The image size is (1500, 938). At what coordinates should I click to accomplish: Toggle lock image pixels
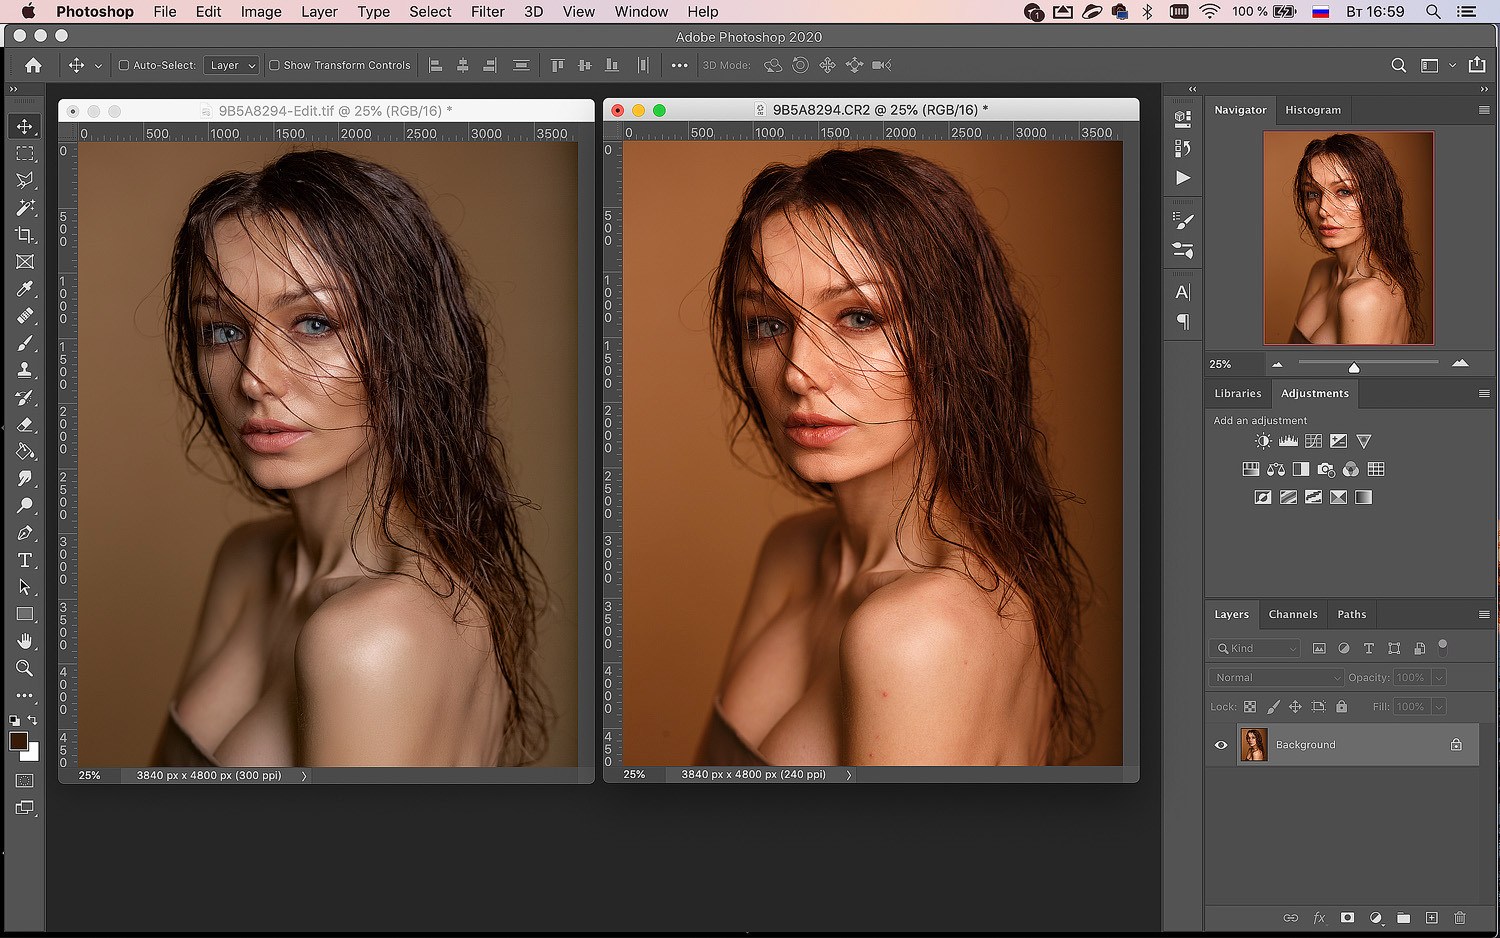click(1273, 707)
